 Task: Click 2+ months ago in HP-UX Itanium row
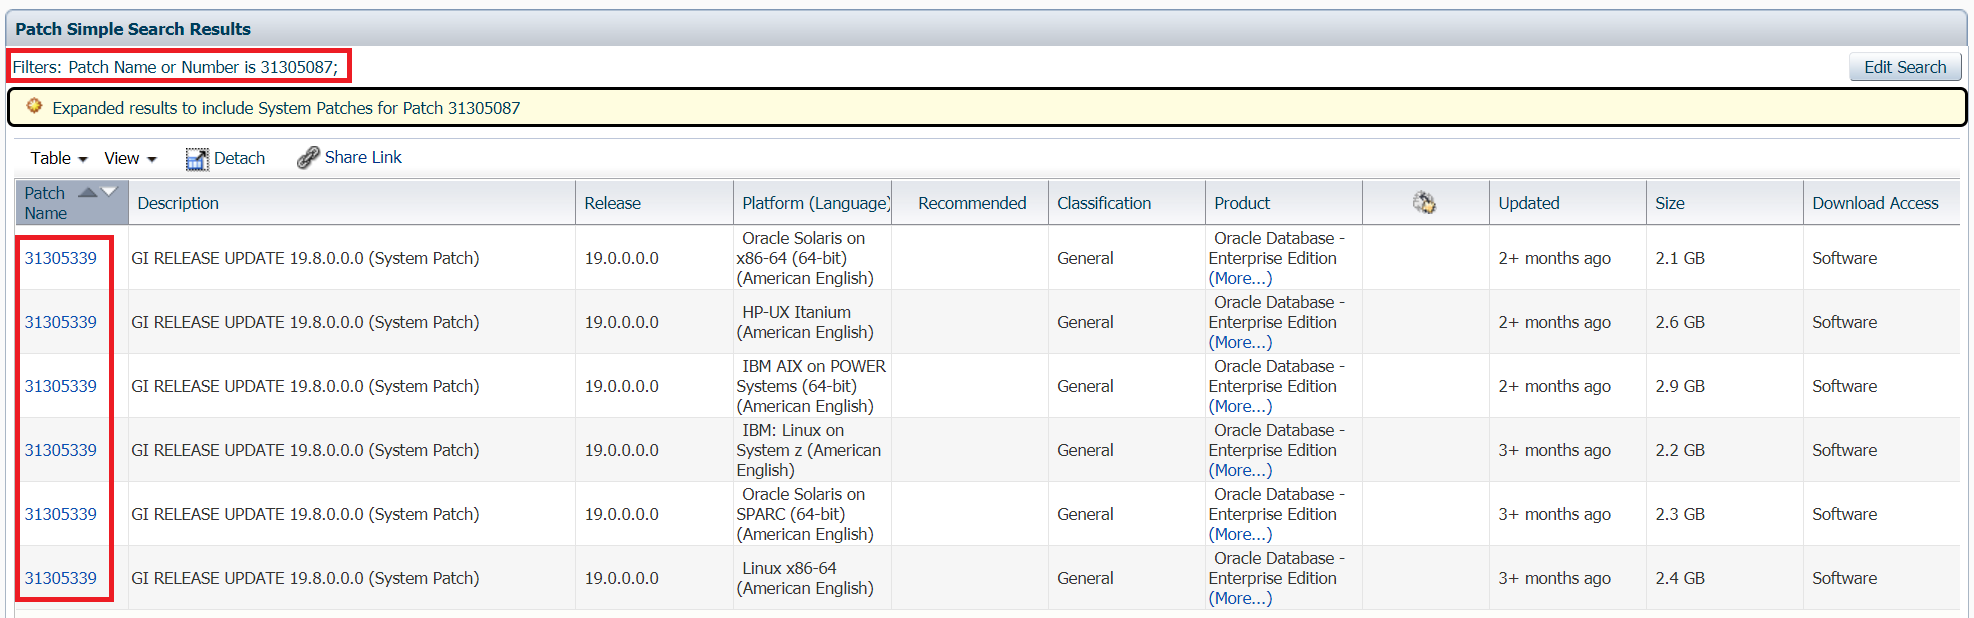coord(1554,322)
